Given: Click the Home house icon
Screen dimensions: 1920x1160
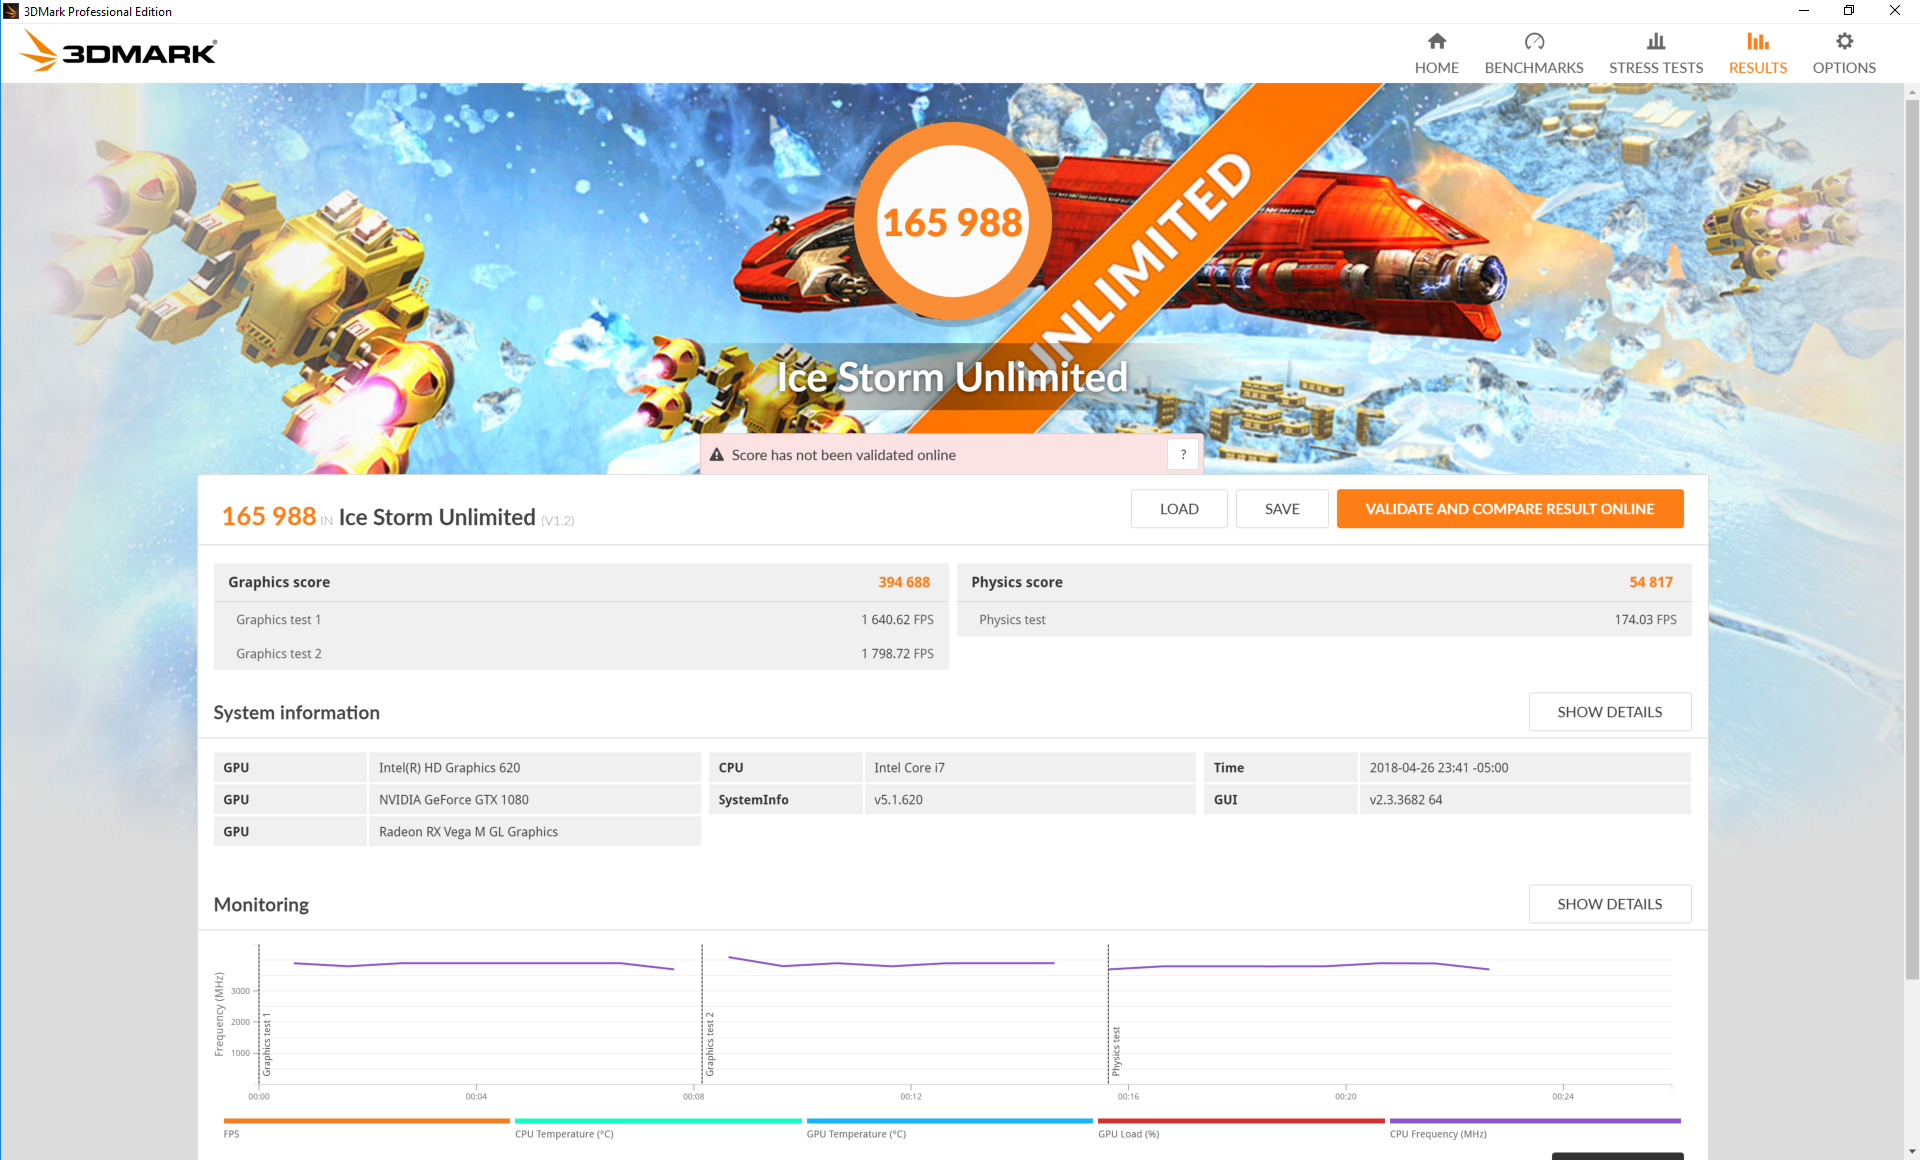Looking at the screenshot, I should pyautogui.click(x=1436, y=41).
